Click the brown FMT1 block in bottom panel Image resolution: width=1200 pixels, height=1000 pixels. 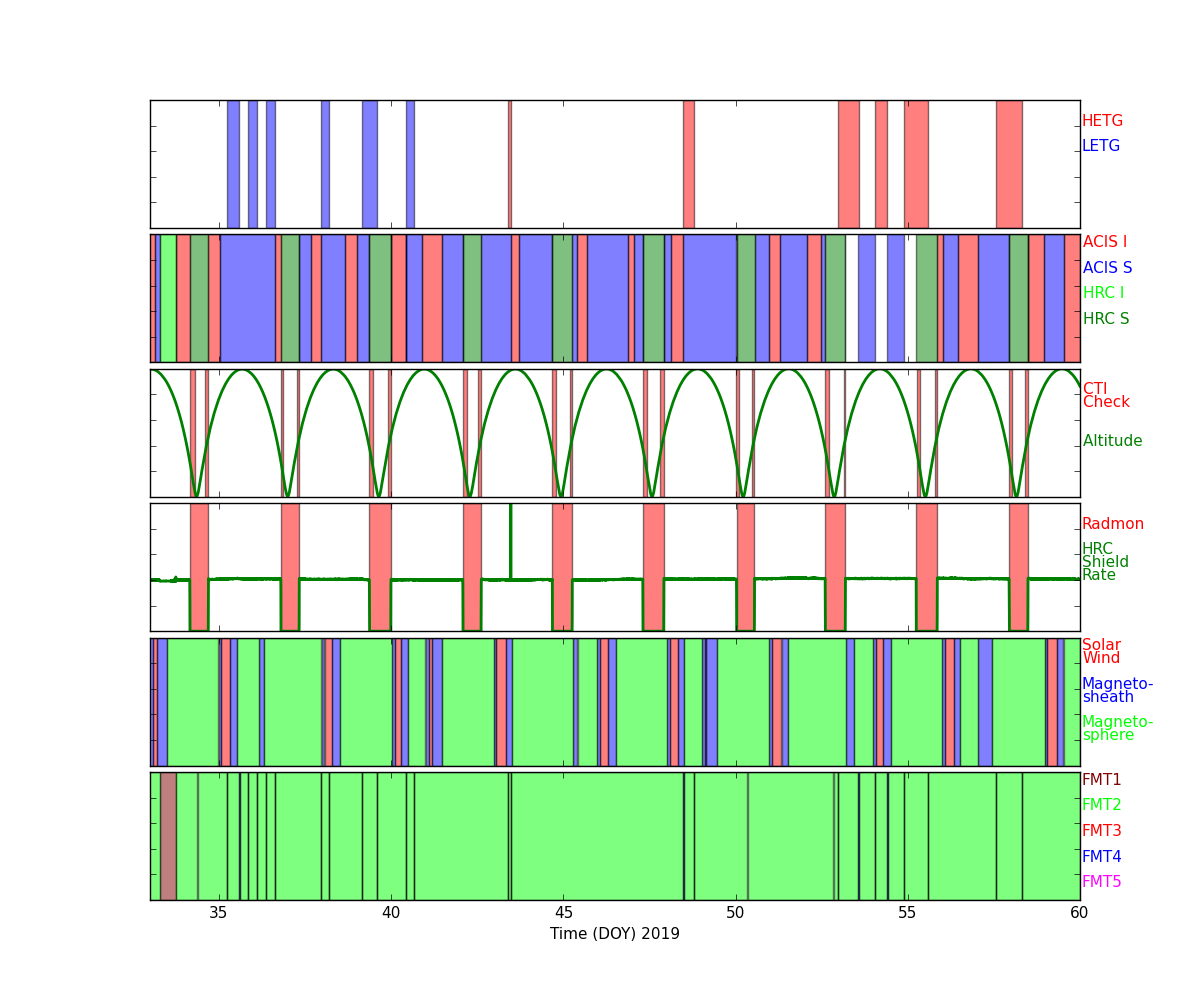[168, 836]
